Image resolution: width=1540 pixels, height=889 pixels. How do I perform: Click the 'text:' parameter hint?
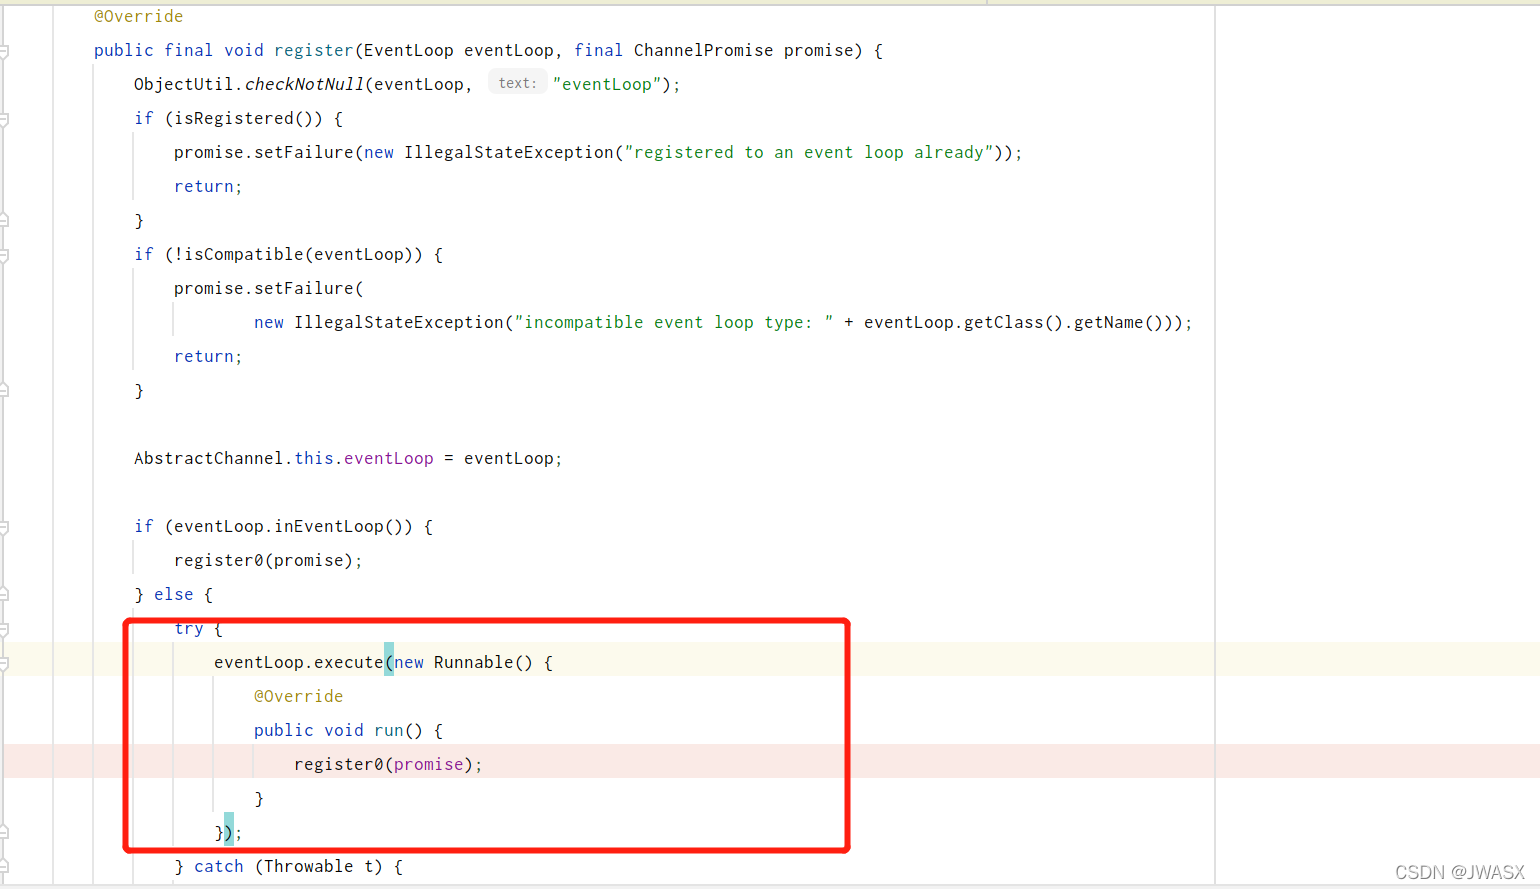(517, 83)
